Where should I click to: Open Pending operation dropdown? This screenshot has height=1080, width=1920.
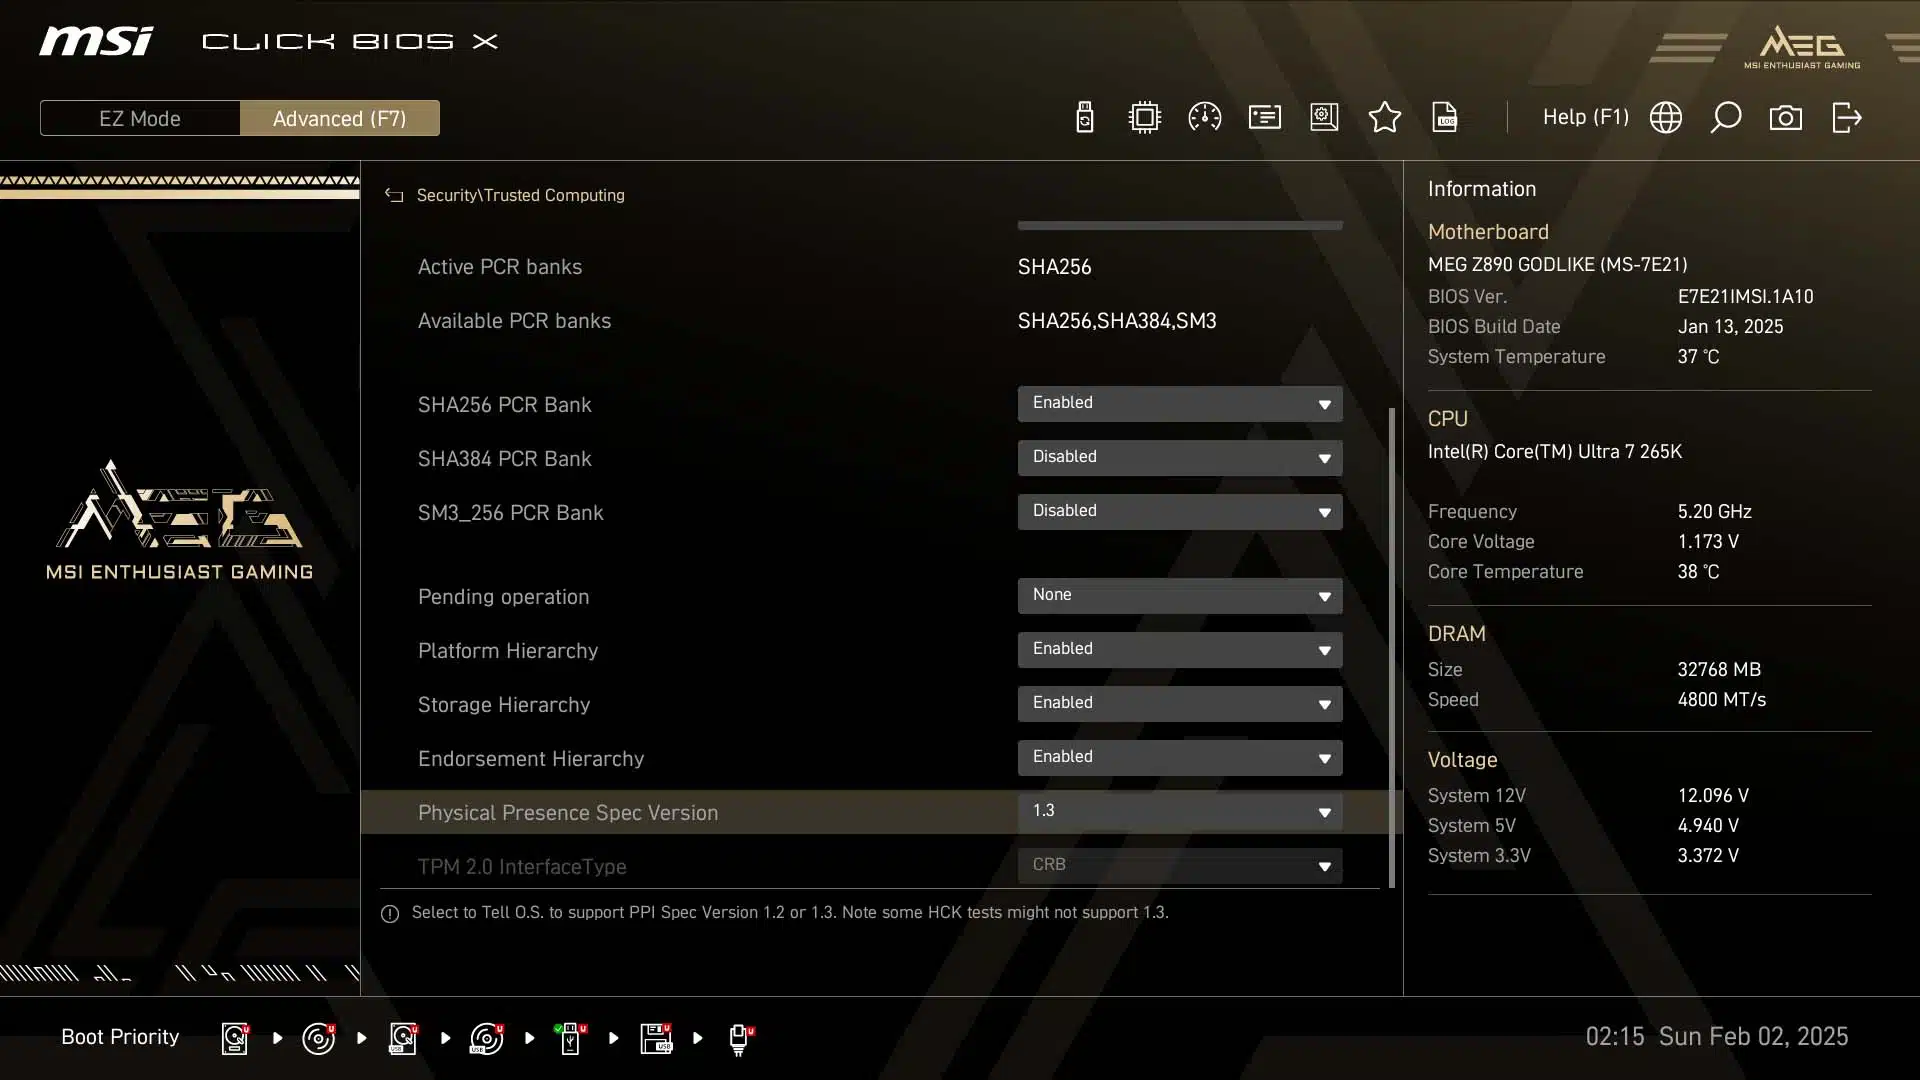point(1180,596)
